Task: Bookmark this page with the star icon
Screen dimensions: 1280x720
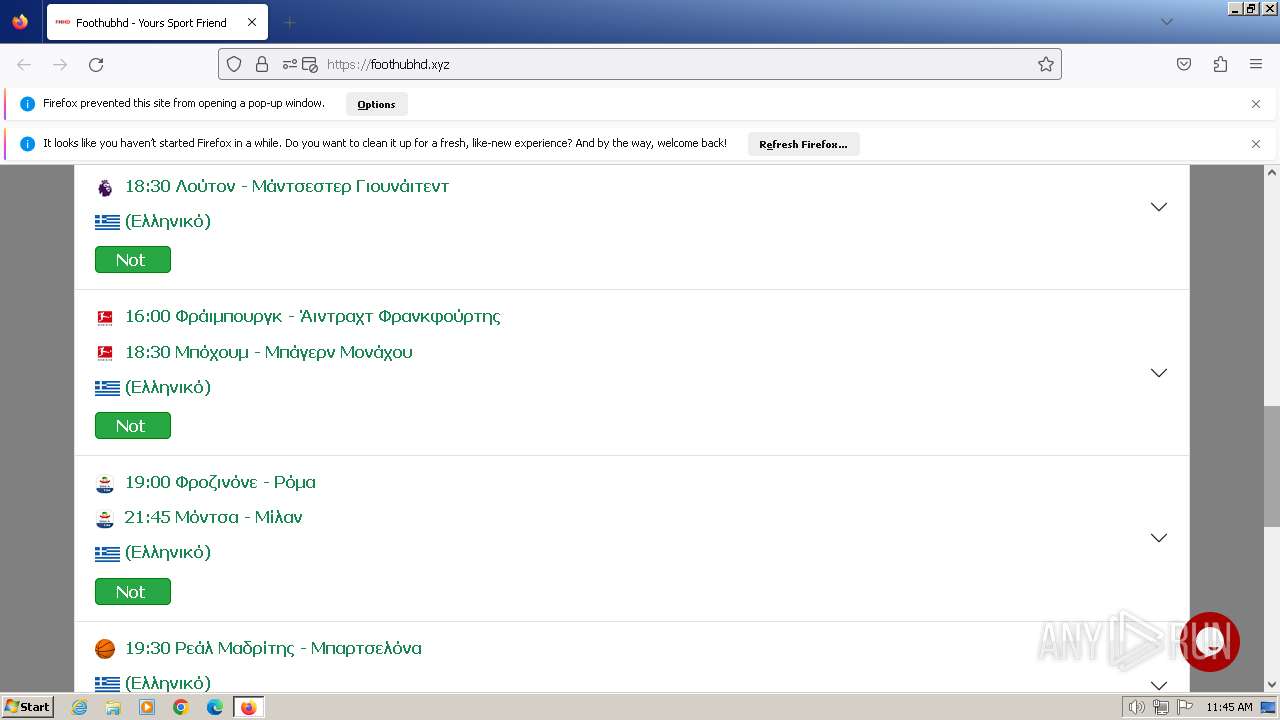Action: point(1046,64)
